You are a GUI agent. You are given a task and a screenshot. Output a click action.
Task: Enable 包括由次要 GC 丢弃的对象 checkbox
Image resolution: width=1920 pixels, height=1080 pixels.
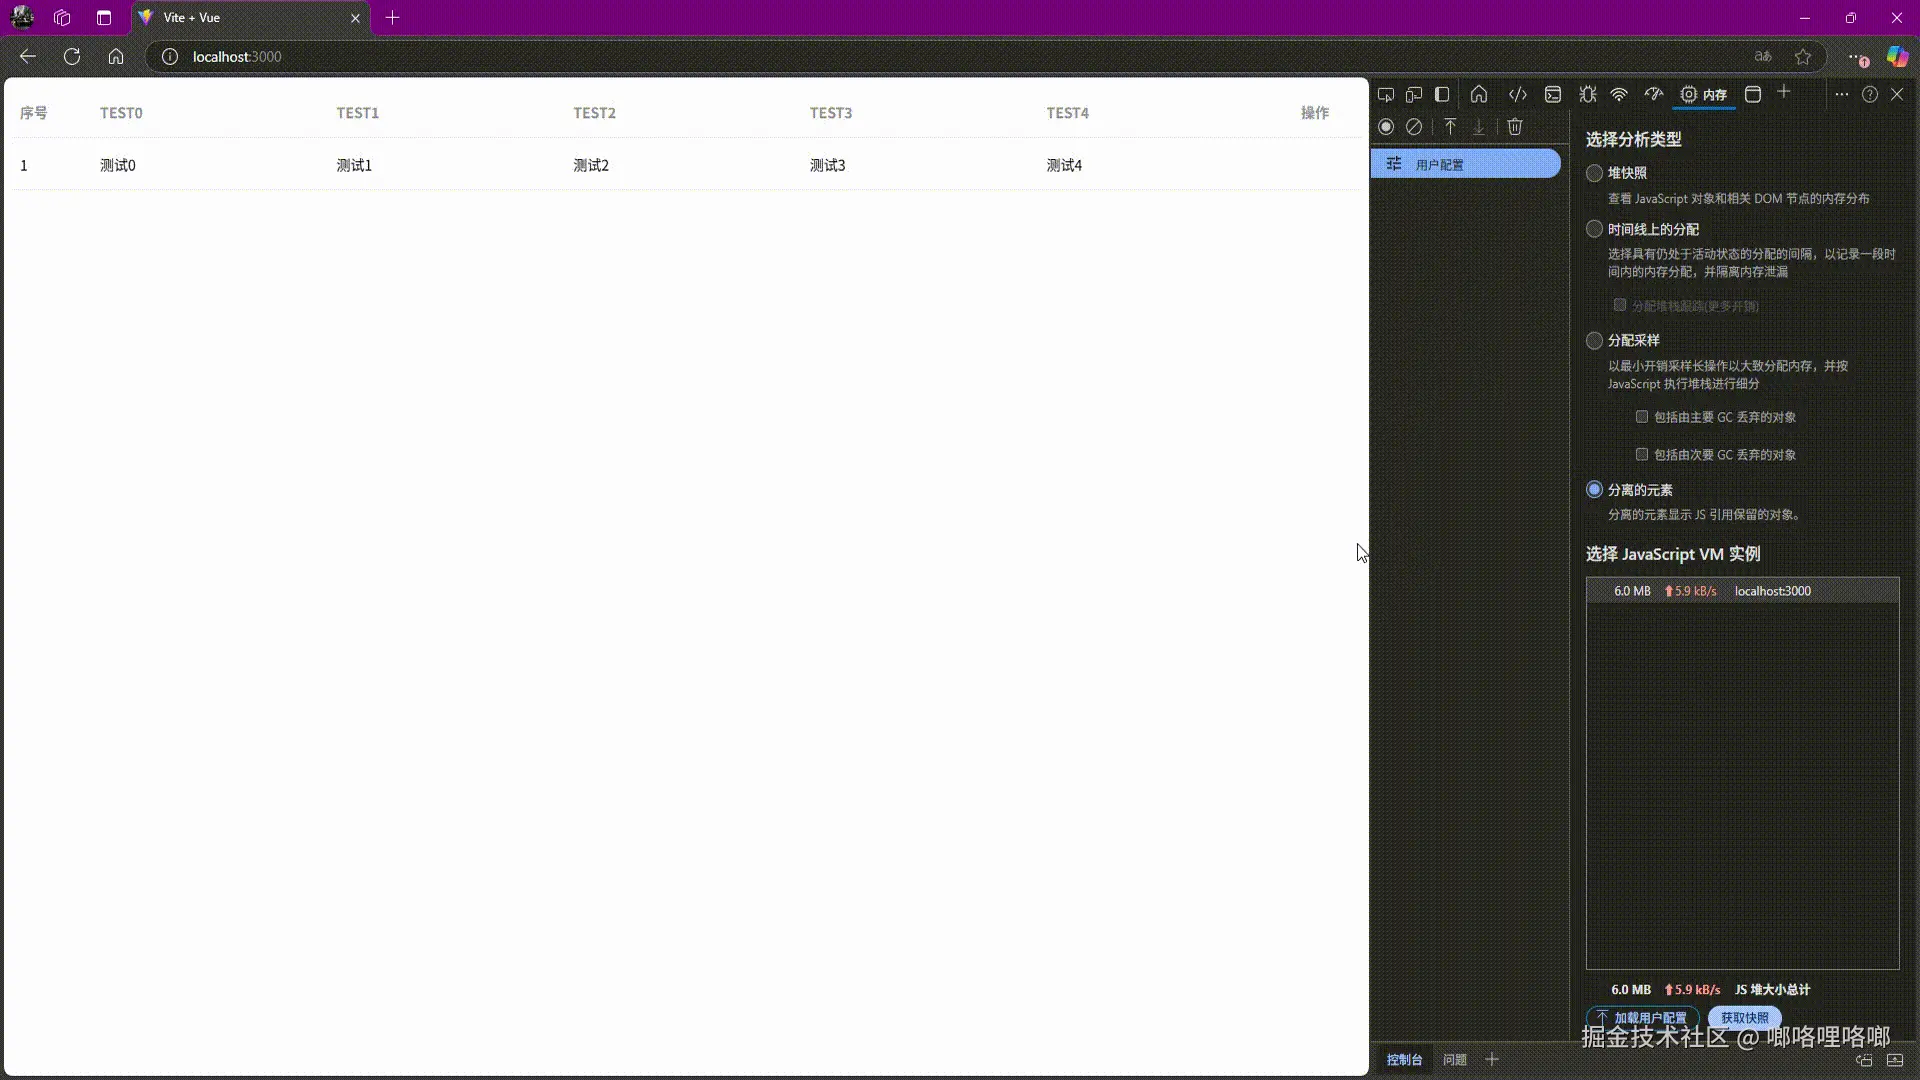tap(1642, 455)
